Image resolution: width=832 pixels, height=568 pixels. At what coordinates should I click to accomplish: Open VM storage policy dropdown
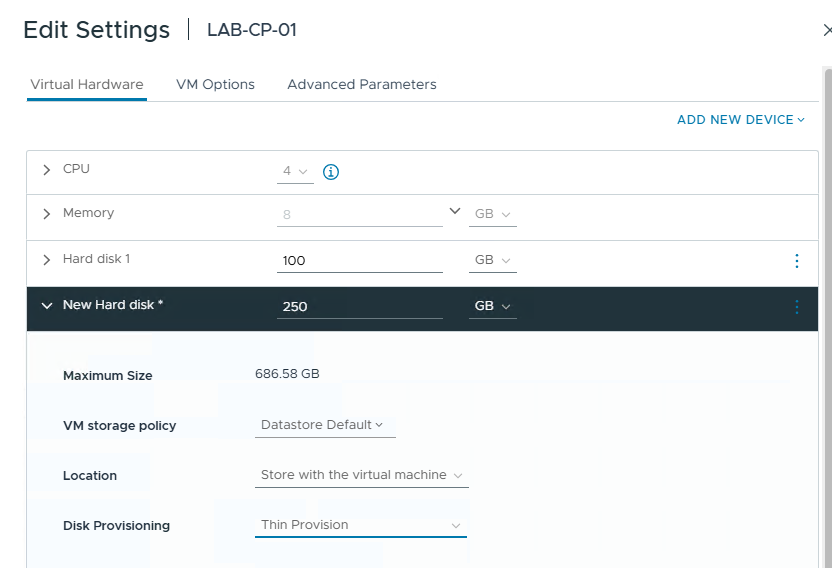point(324,425)
